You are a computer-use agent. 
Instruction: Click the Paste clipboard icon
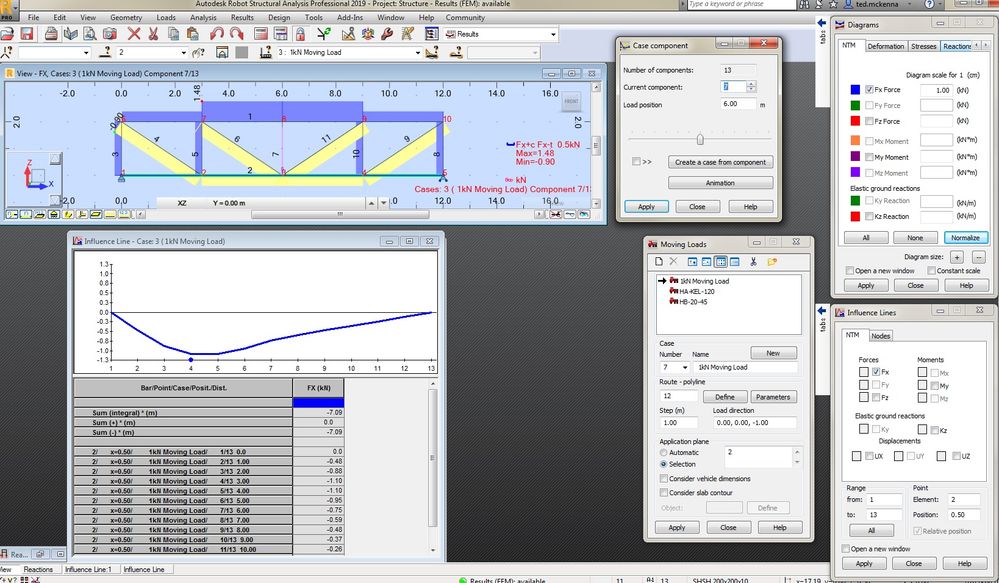coord(192,34)
